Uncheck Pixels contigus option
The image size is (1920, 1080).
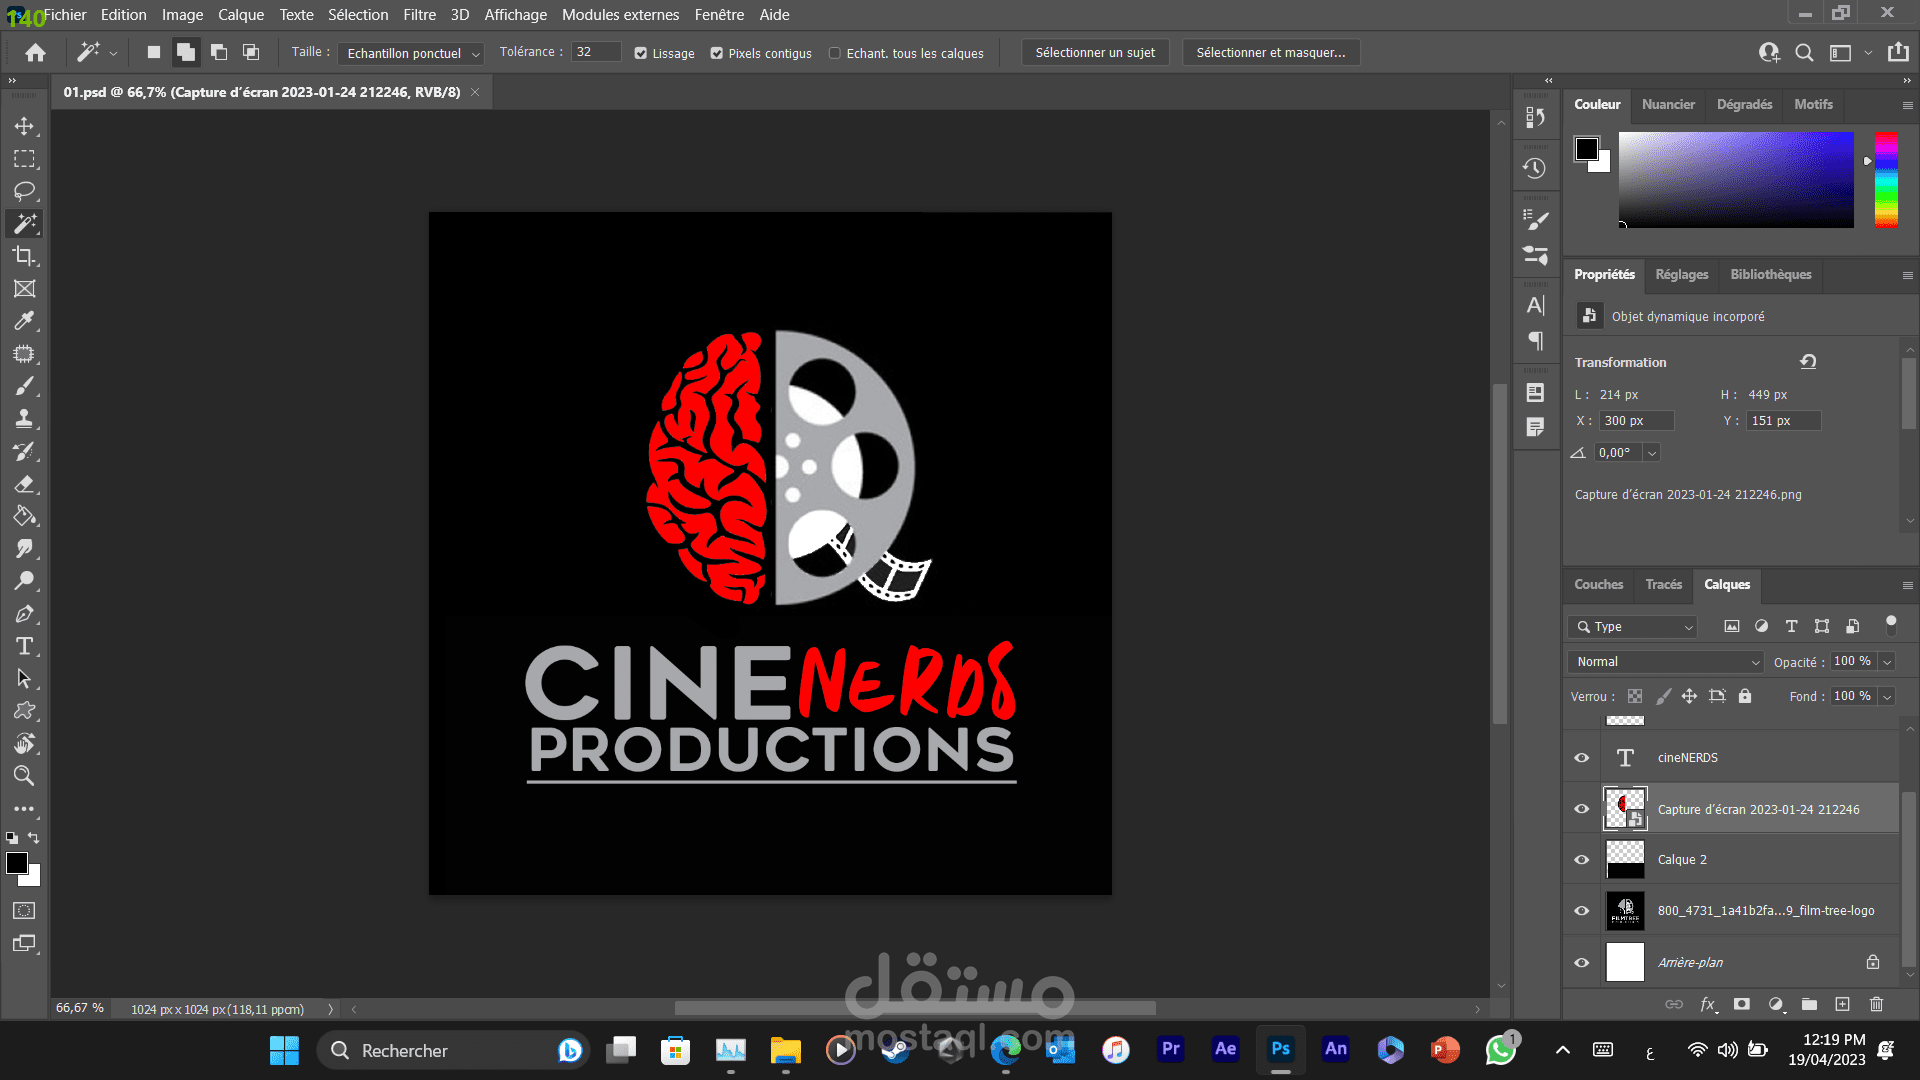717,53
